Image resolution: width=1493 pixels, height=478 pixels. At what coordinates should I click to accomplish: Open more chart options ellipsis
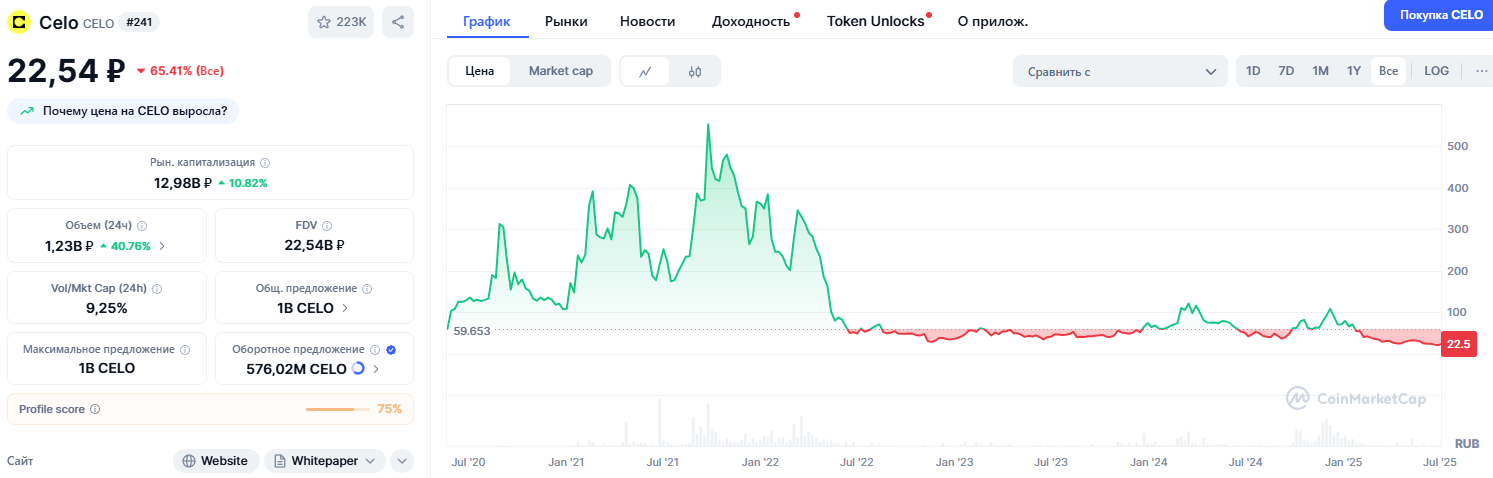[x=1482, y=71]
